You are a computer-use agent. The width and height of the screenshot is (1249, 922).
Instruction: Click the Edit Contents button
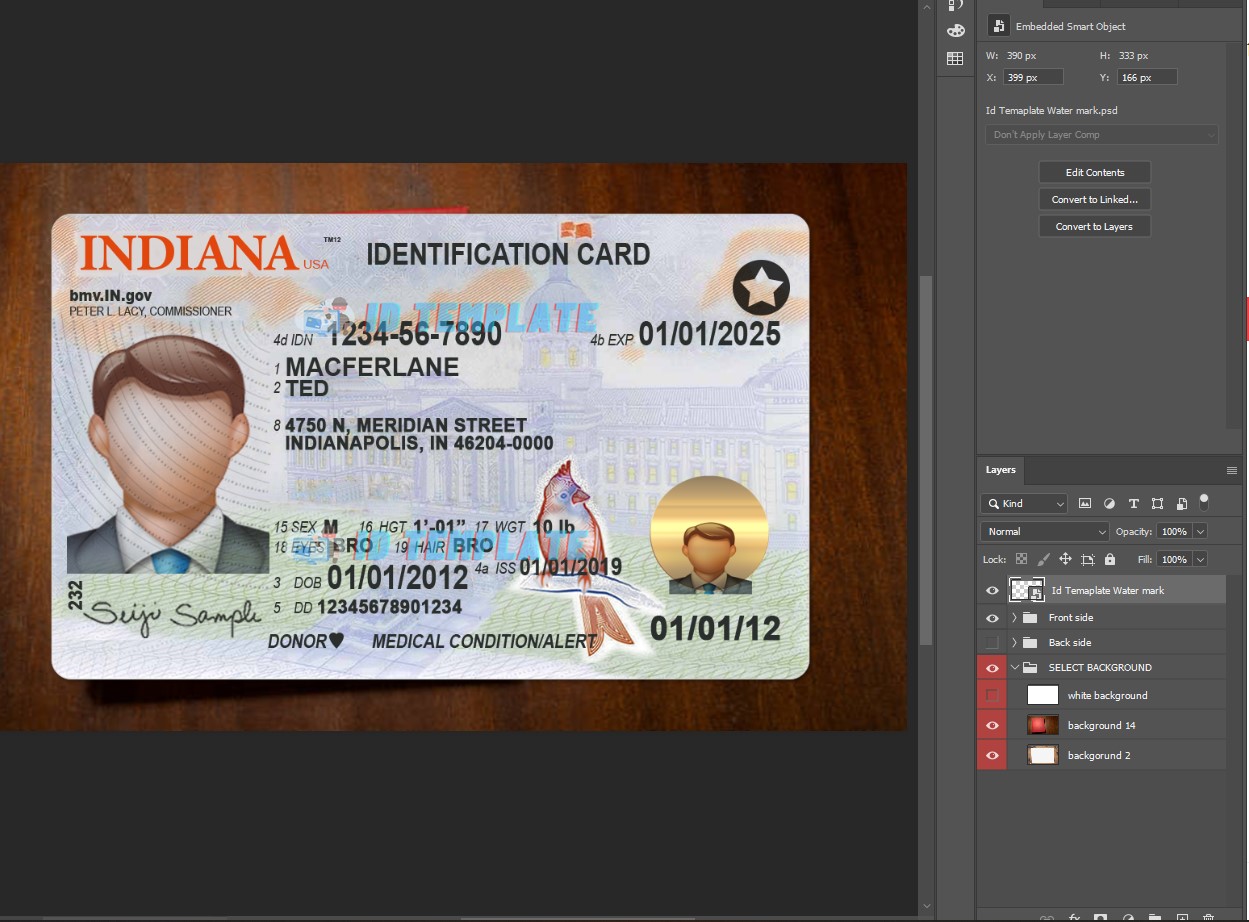click(x=1095, y=173)
